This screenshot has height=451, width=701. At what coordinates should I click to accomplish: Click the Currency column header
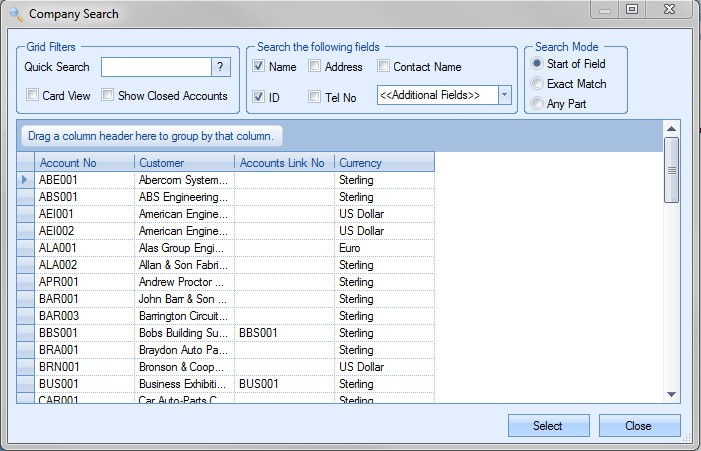click(x=384, y=162)
